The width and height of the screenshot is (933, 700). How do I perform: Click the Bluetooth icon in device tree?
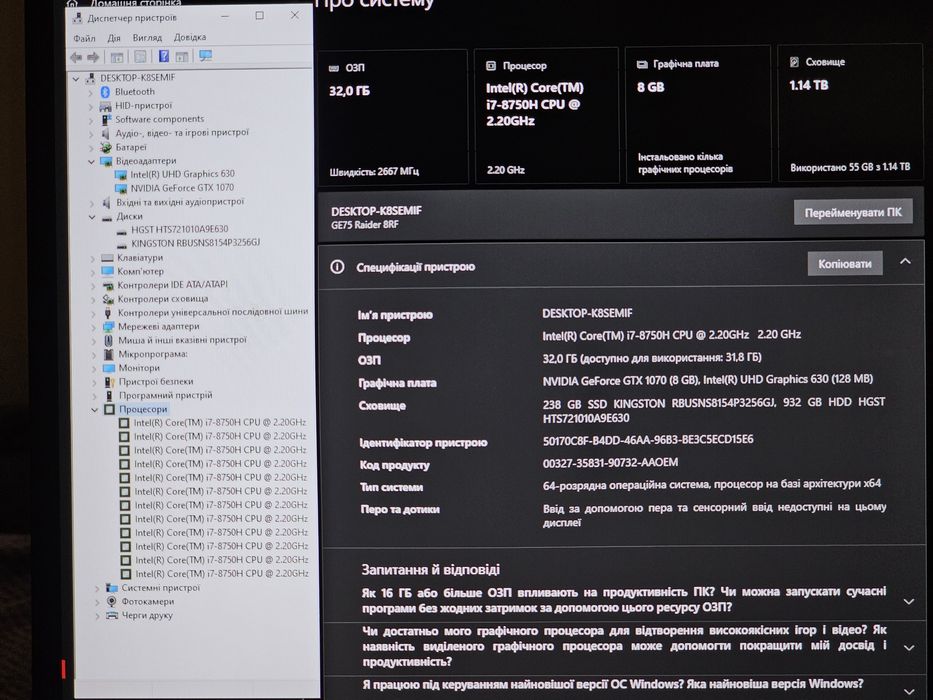tap(105, 92)
